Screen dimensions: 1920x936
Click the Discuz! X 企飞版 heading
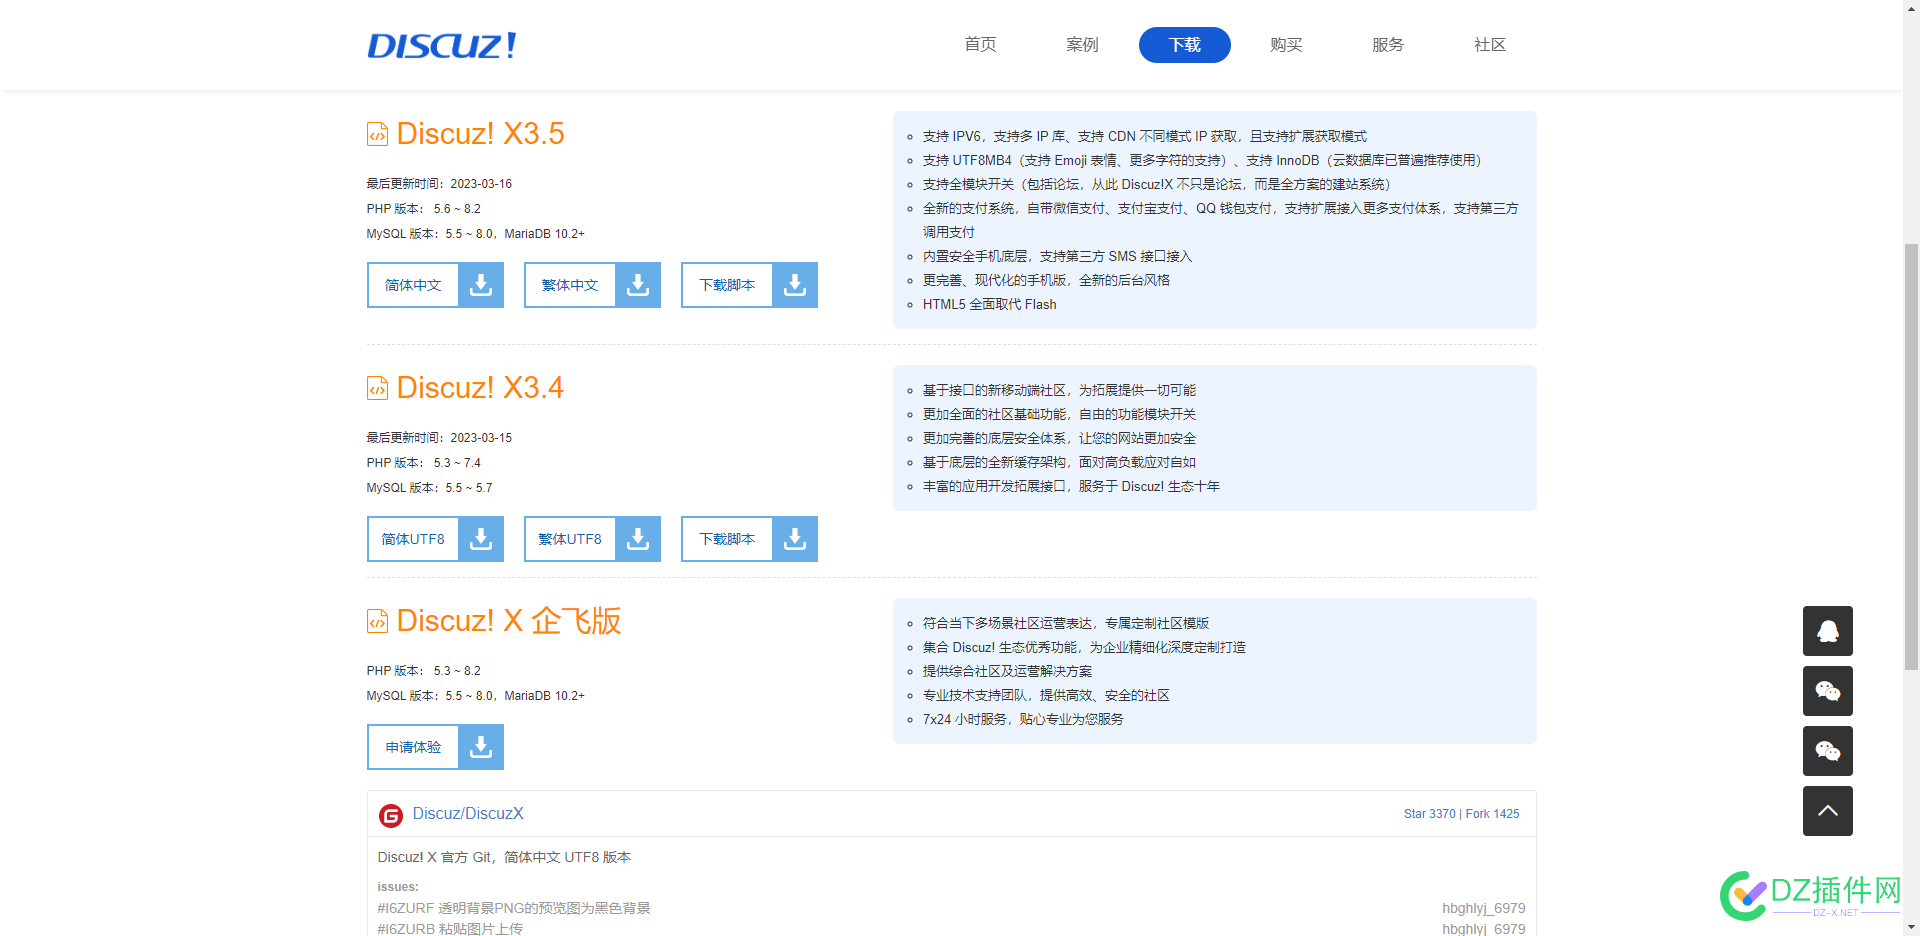(509, 621)
